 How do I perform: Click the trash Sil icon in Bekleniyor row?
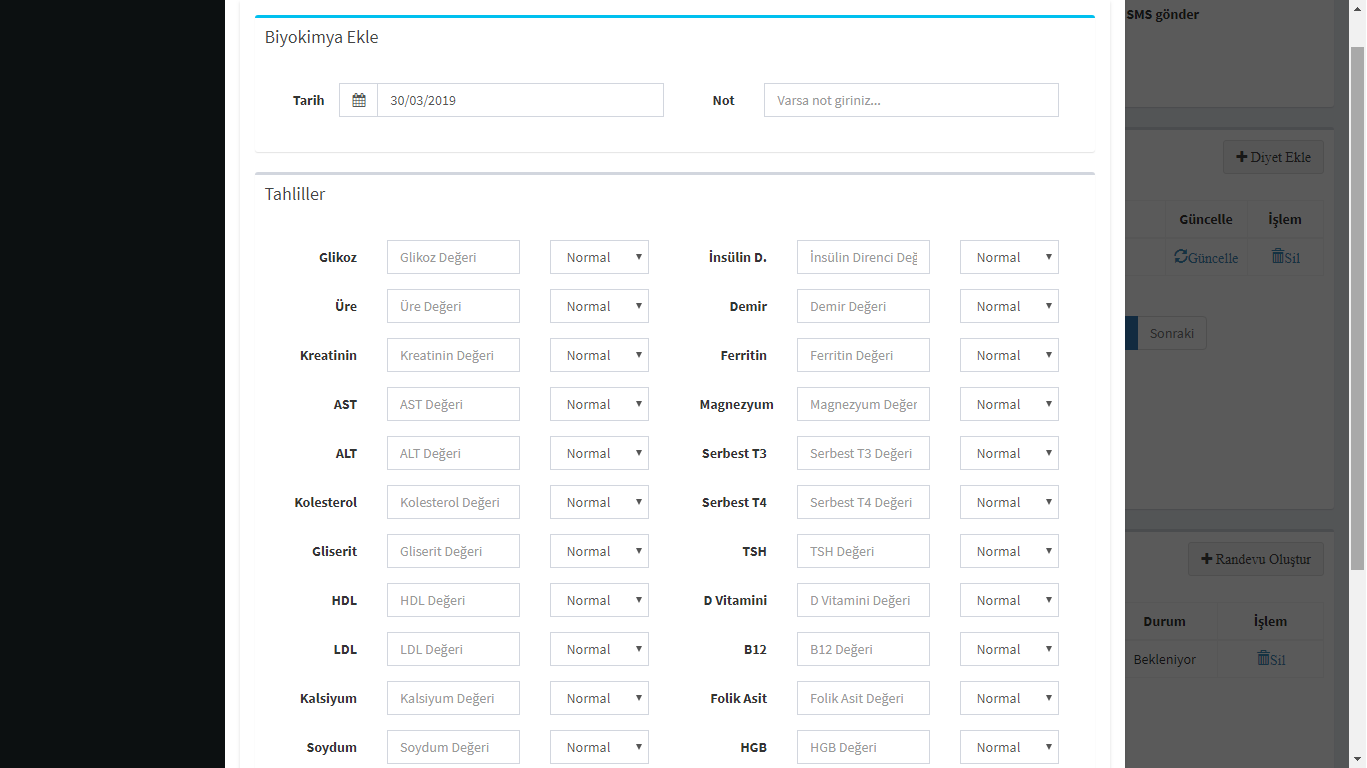(1264, 659)
